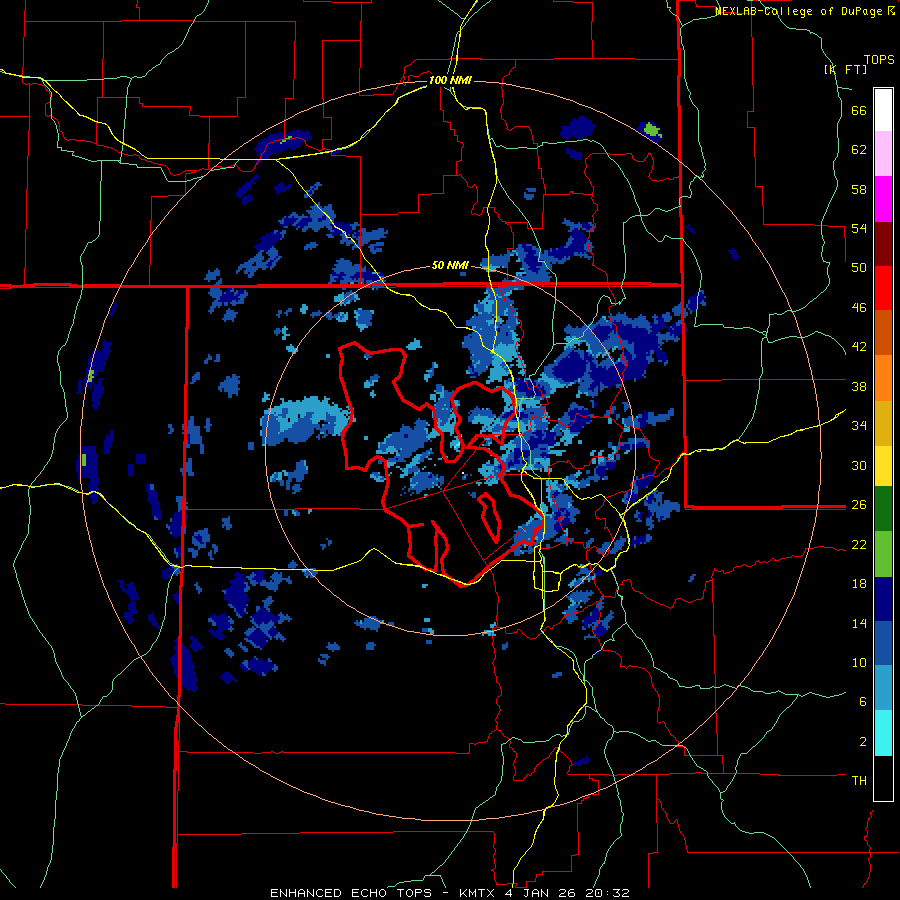The height and width of the screenshot is (900, 900).
Task: Click the 46 legend scale number
Action: [x=859, y=308]
